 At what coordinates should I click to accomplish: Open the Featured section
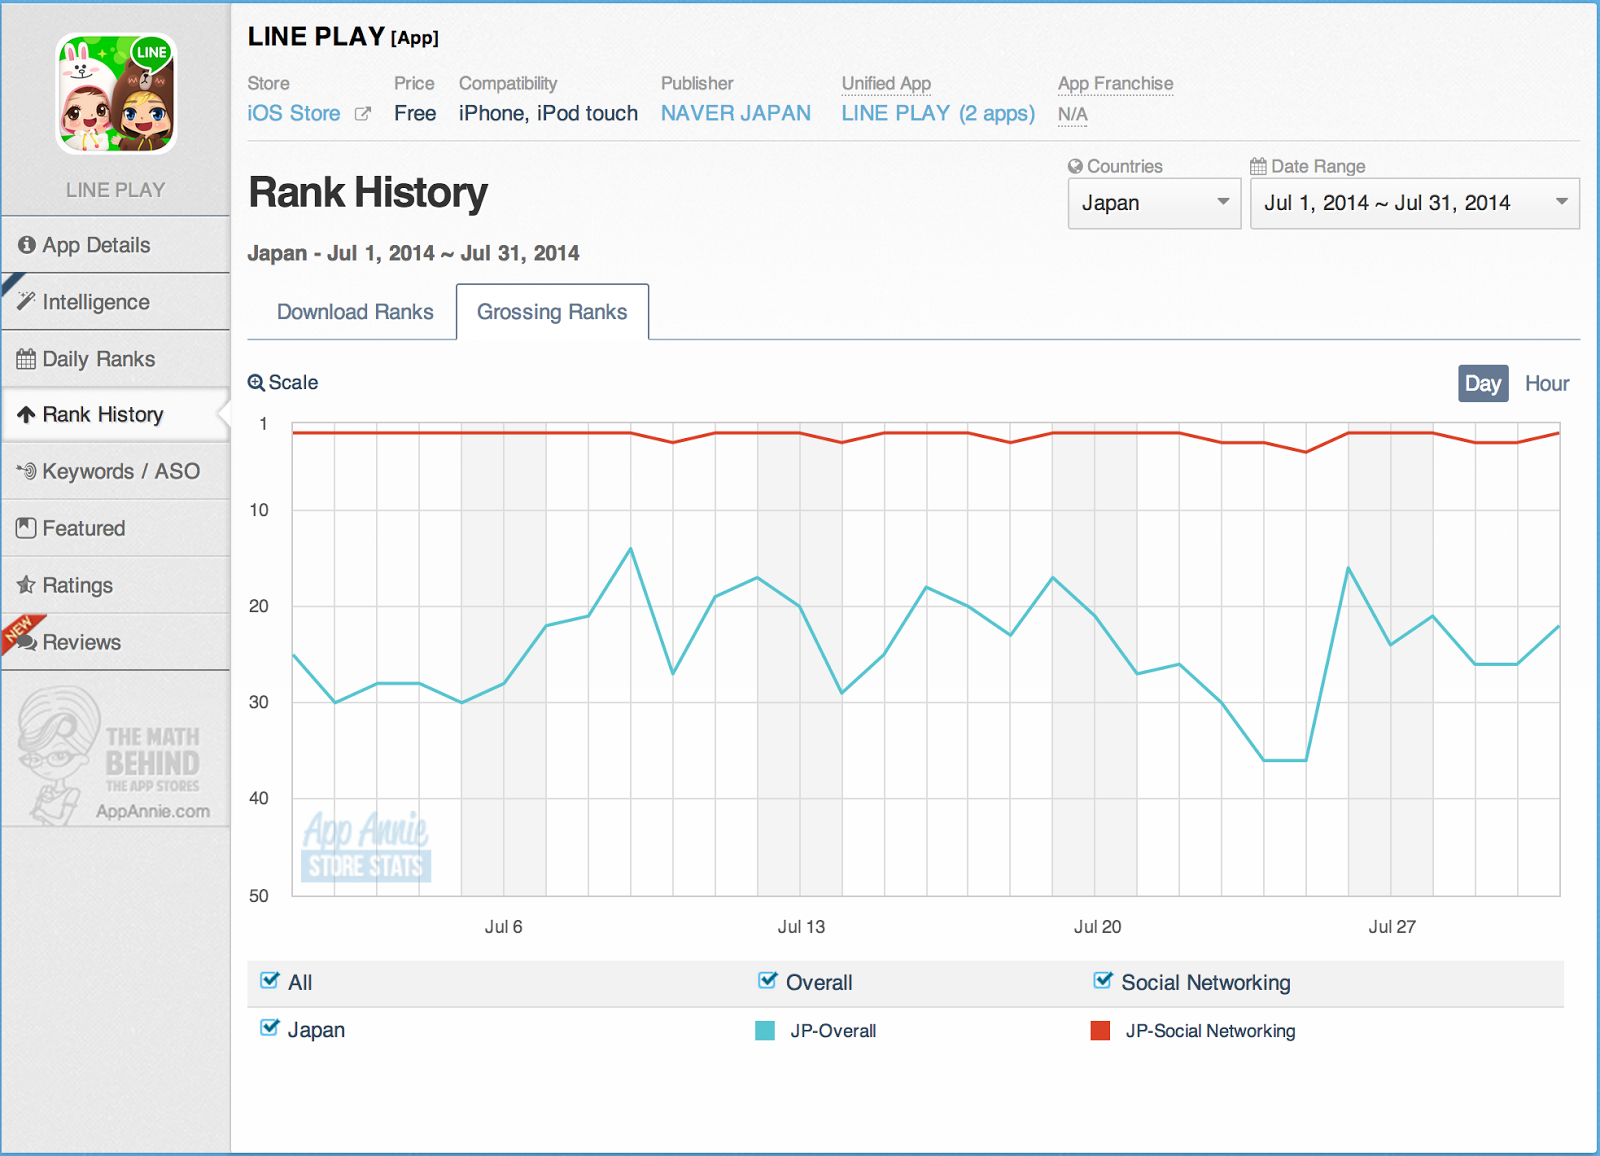pyautogui.click(x=116, y=528)
